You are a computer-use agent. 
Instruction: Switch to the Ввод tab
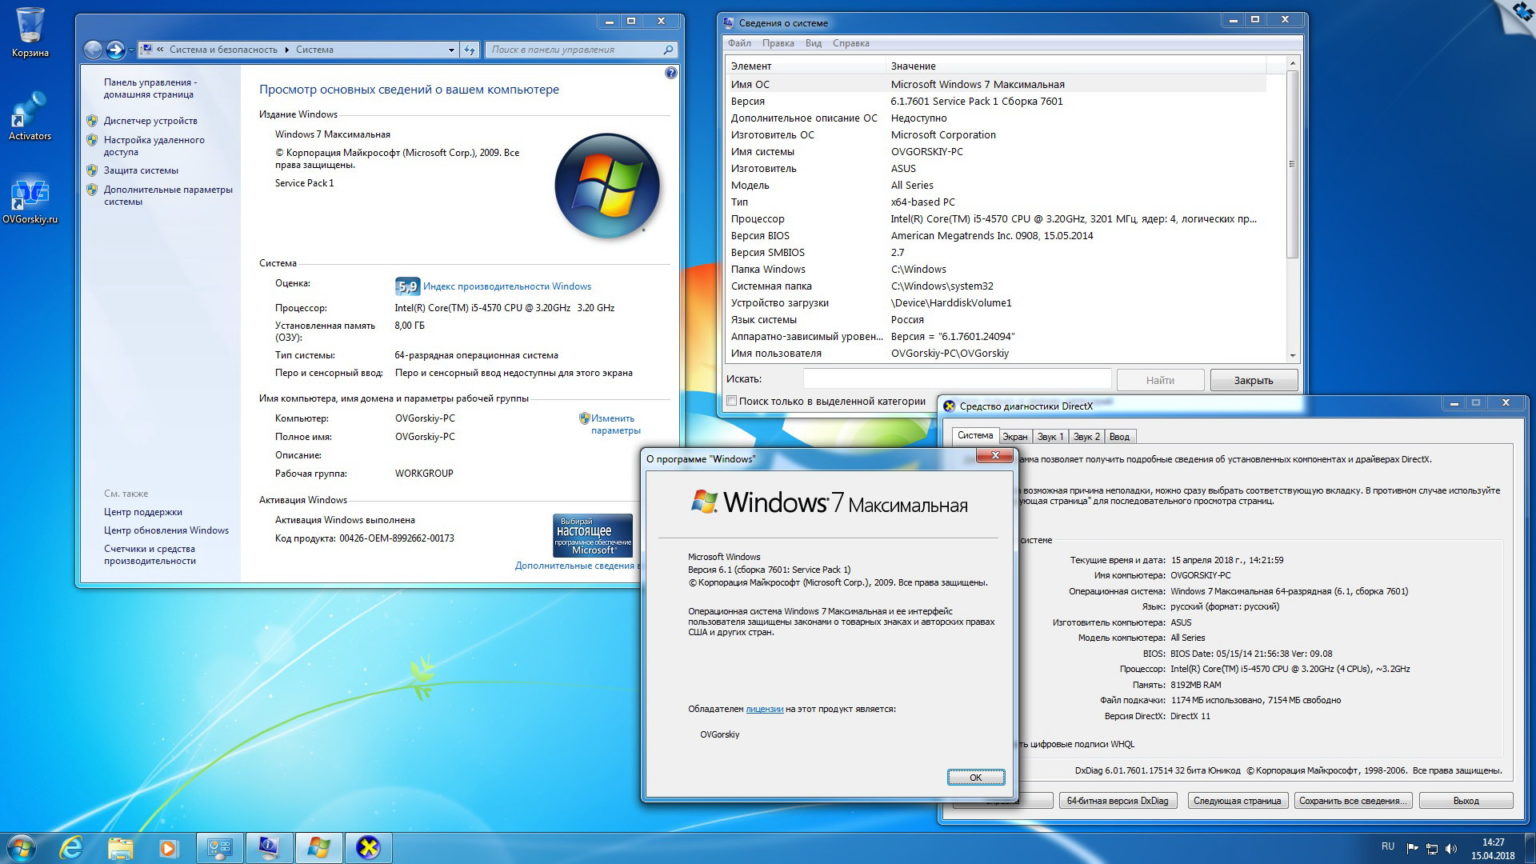(1120, 436)
